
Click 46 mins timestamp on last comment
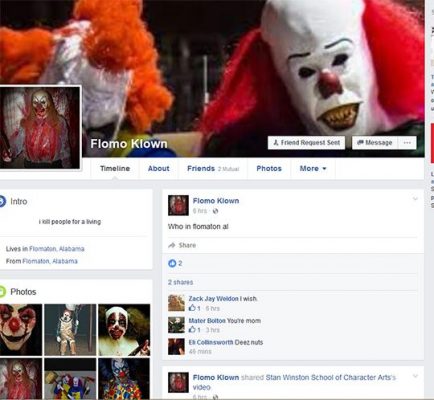(200, 351)
